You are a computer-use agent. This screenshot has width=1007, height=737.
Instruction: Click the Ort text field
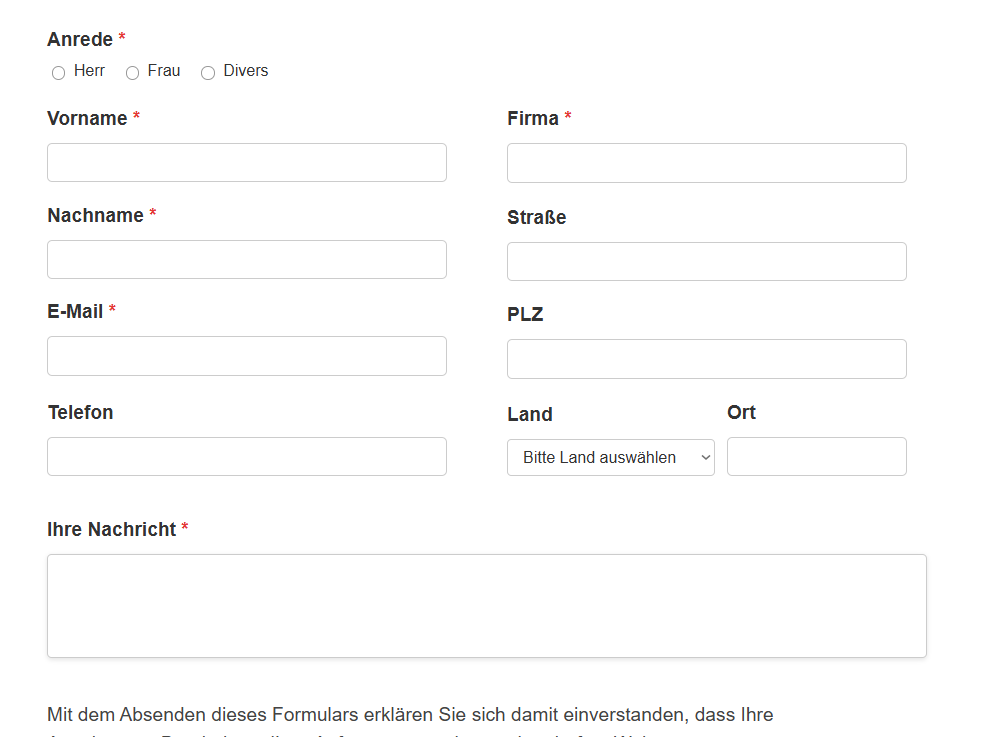tap(816, 456)
